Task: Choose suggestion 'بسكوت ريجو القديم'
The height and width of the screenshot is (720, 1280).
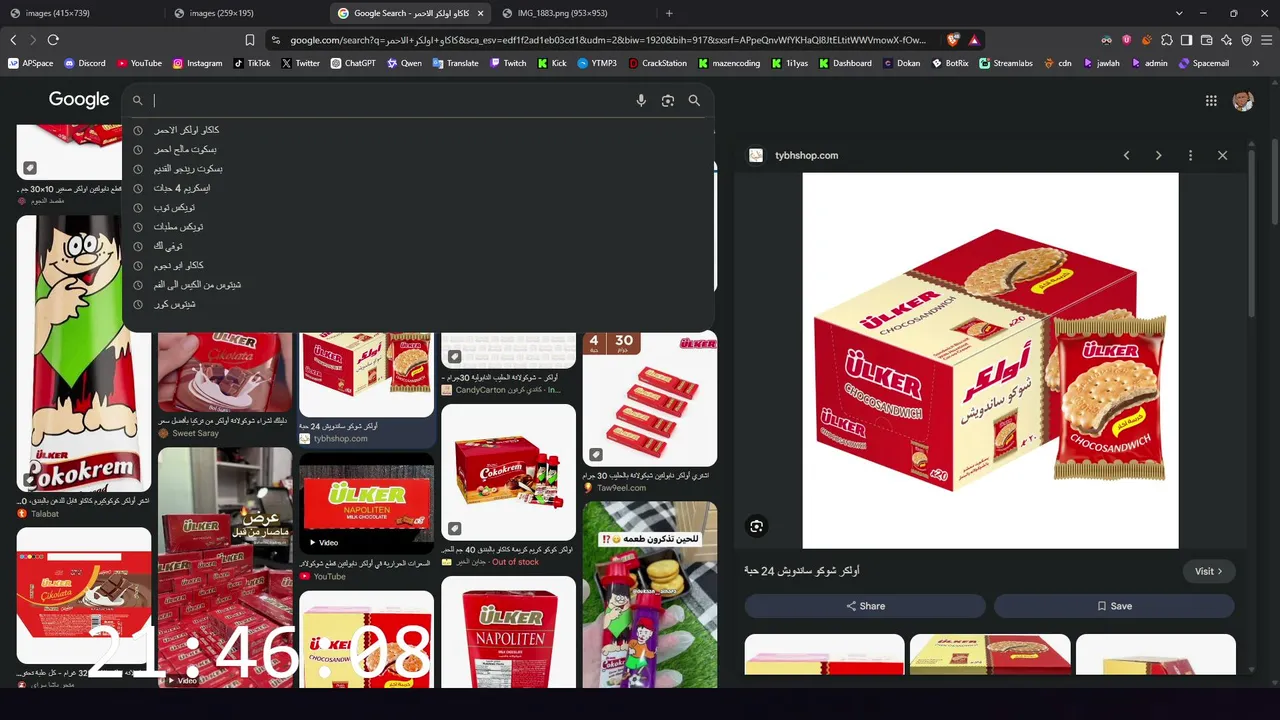Action: (x=418, y=169)
